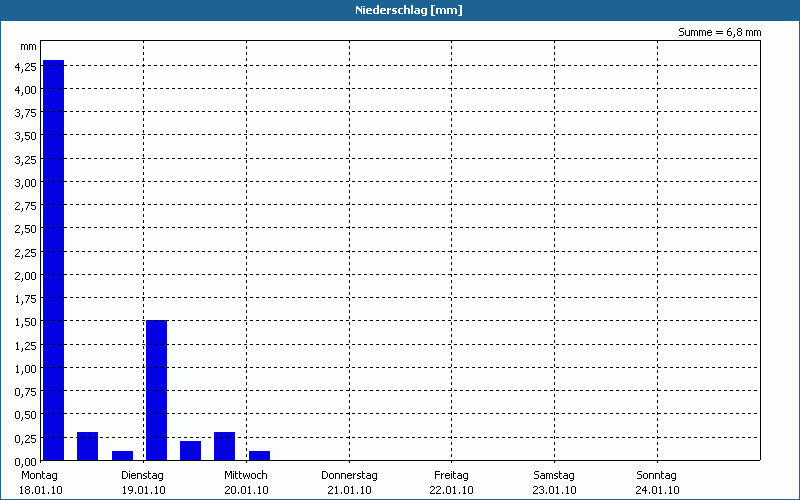Click the Niederschlag [mm] chart title
This screenshot has height=500, width=800.
coord(409,10)
